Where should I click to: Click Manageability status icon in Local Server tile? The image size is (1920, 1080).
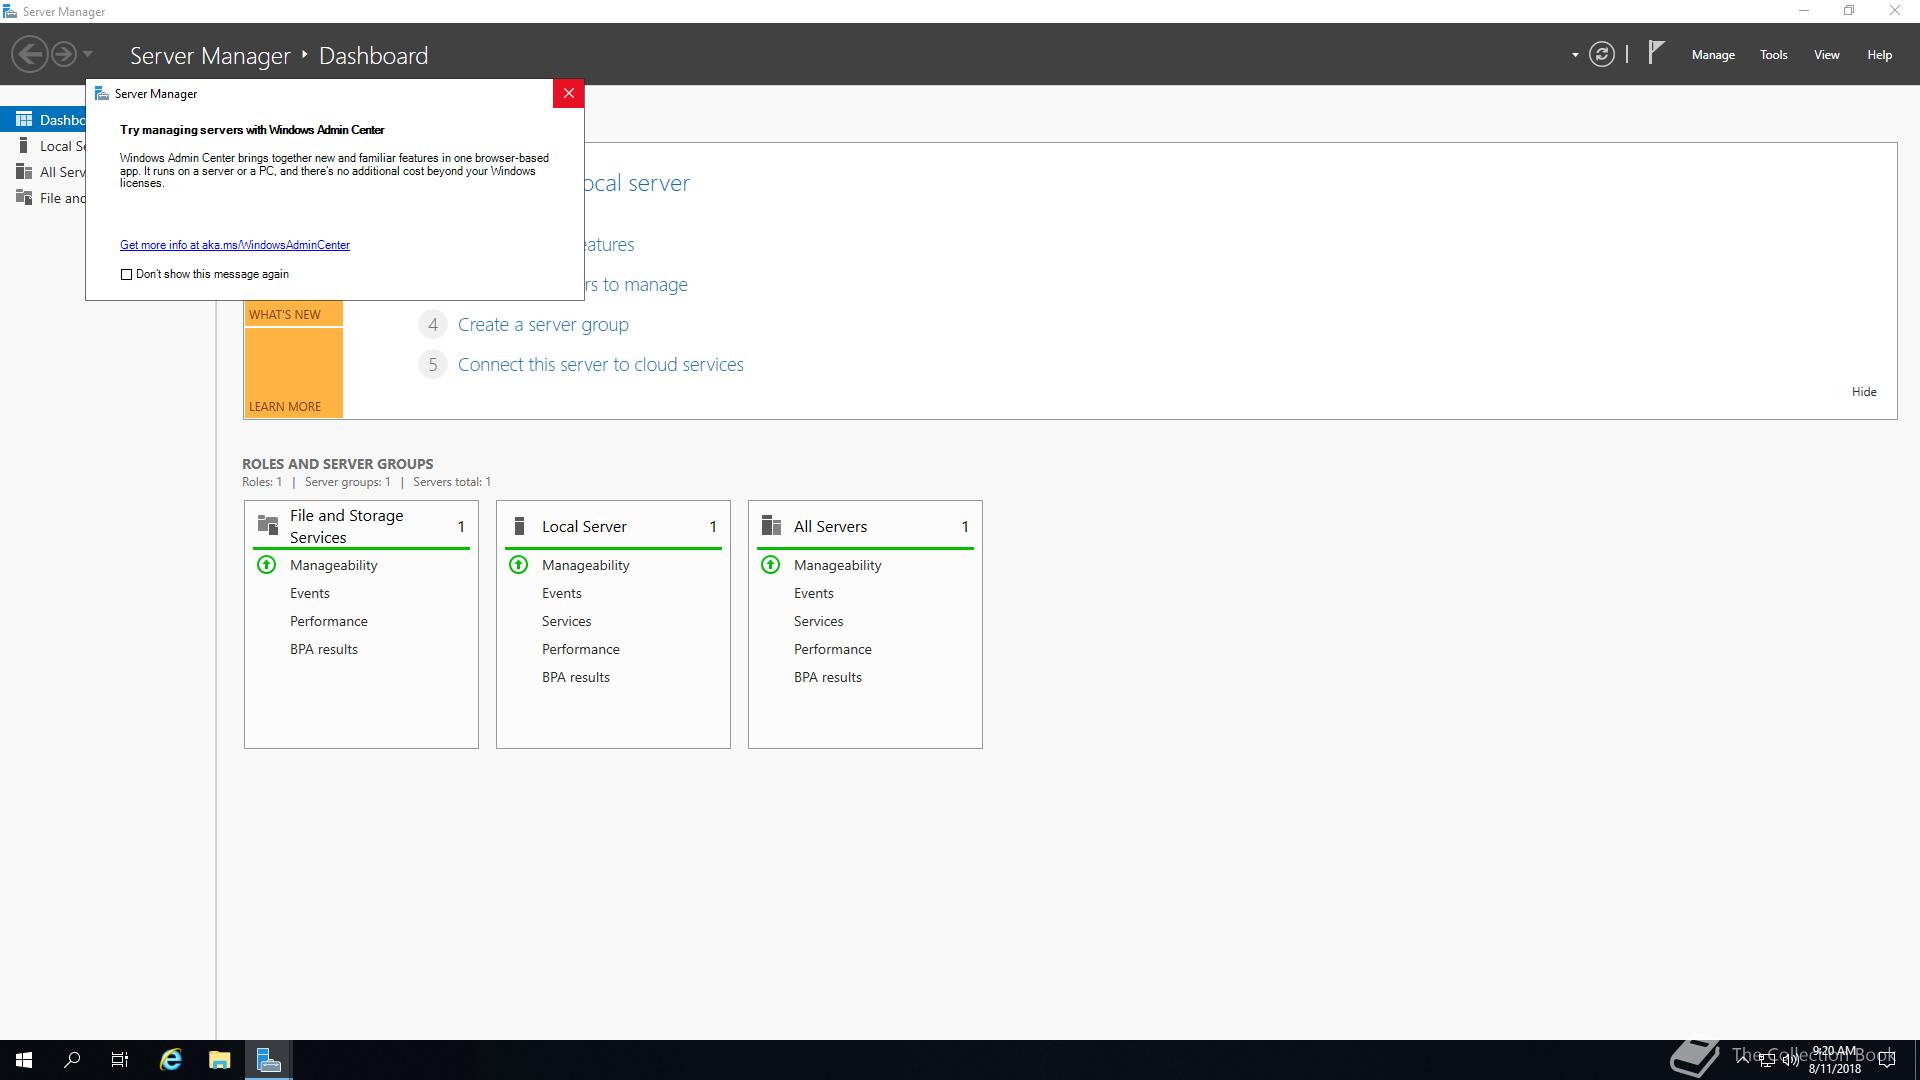click(x=518, y=565)
